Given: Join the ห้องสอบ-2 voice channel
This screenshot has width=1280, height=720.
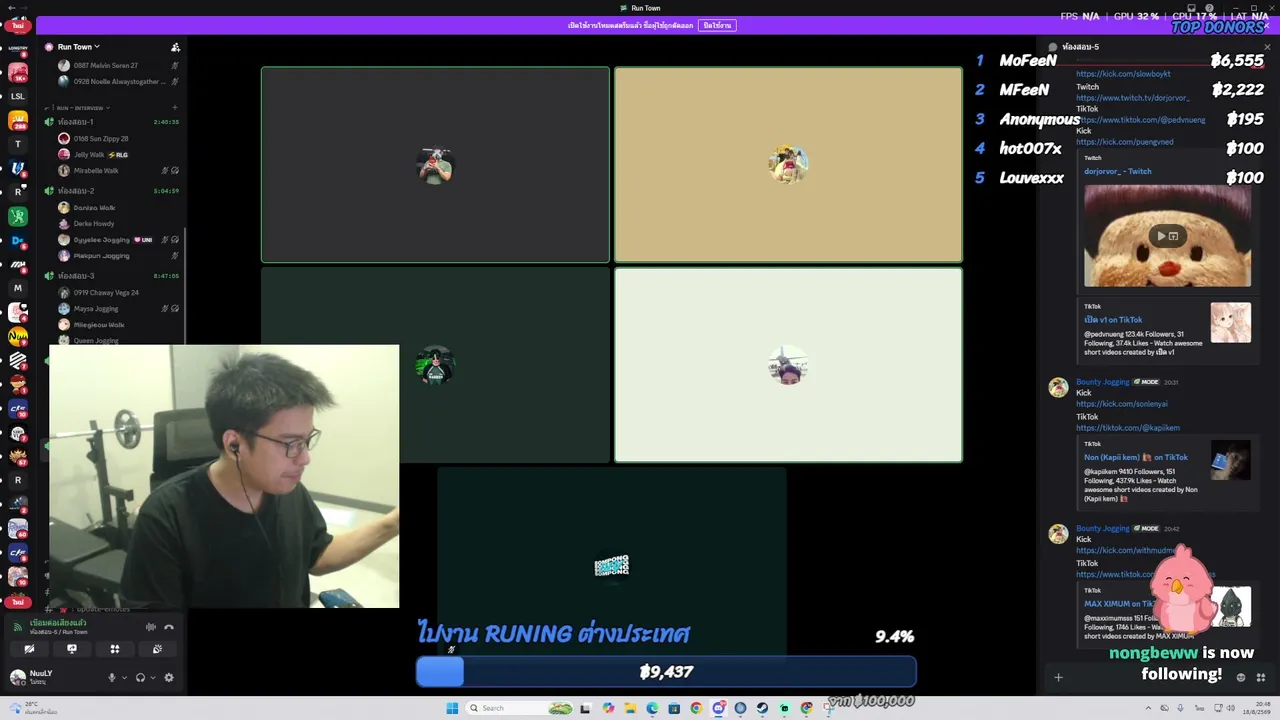Looking at the screenshot, I should pyautogui.click(x=111, y=191).
